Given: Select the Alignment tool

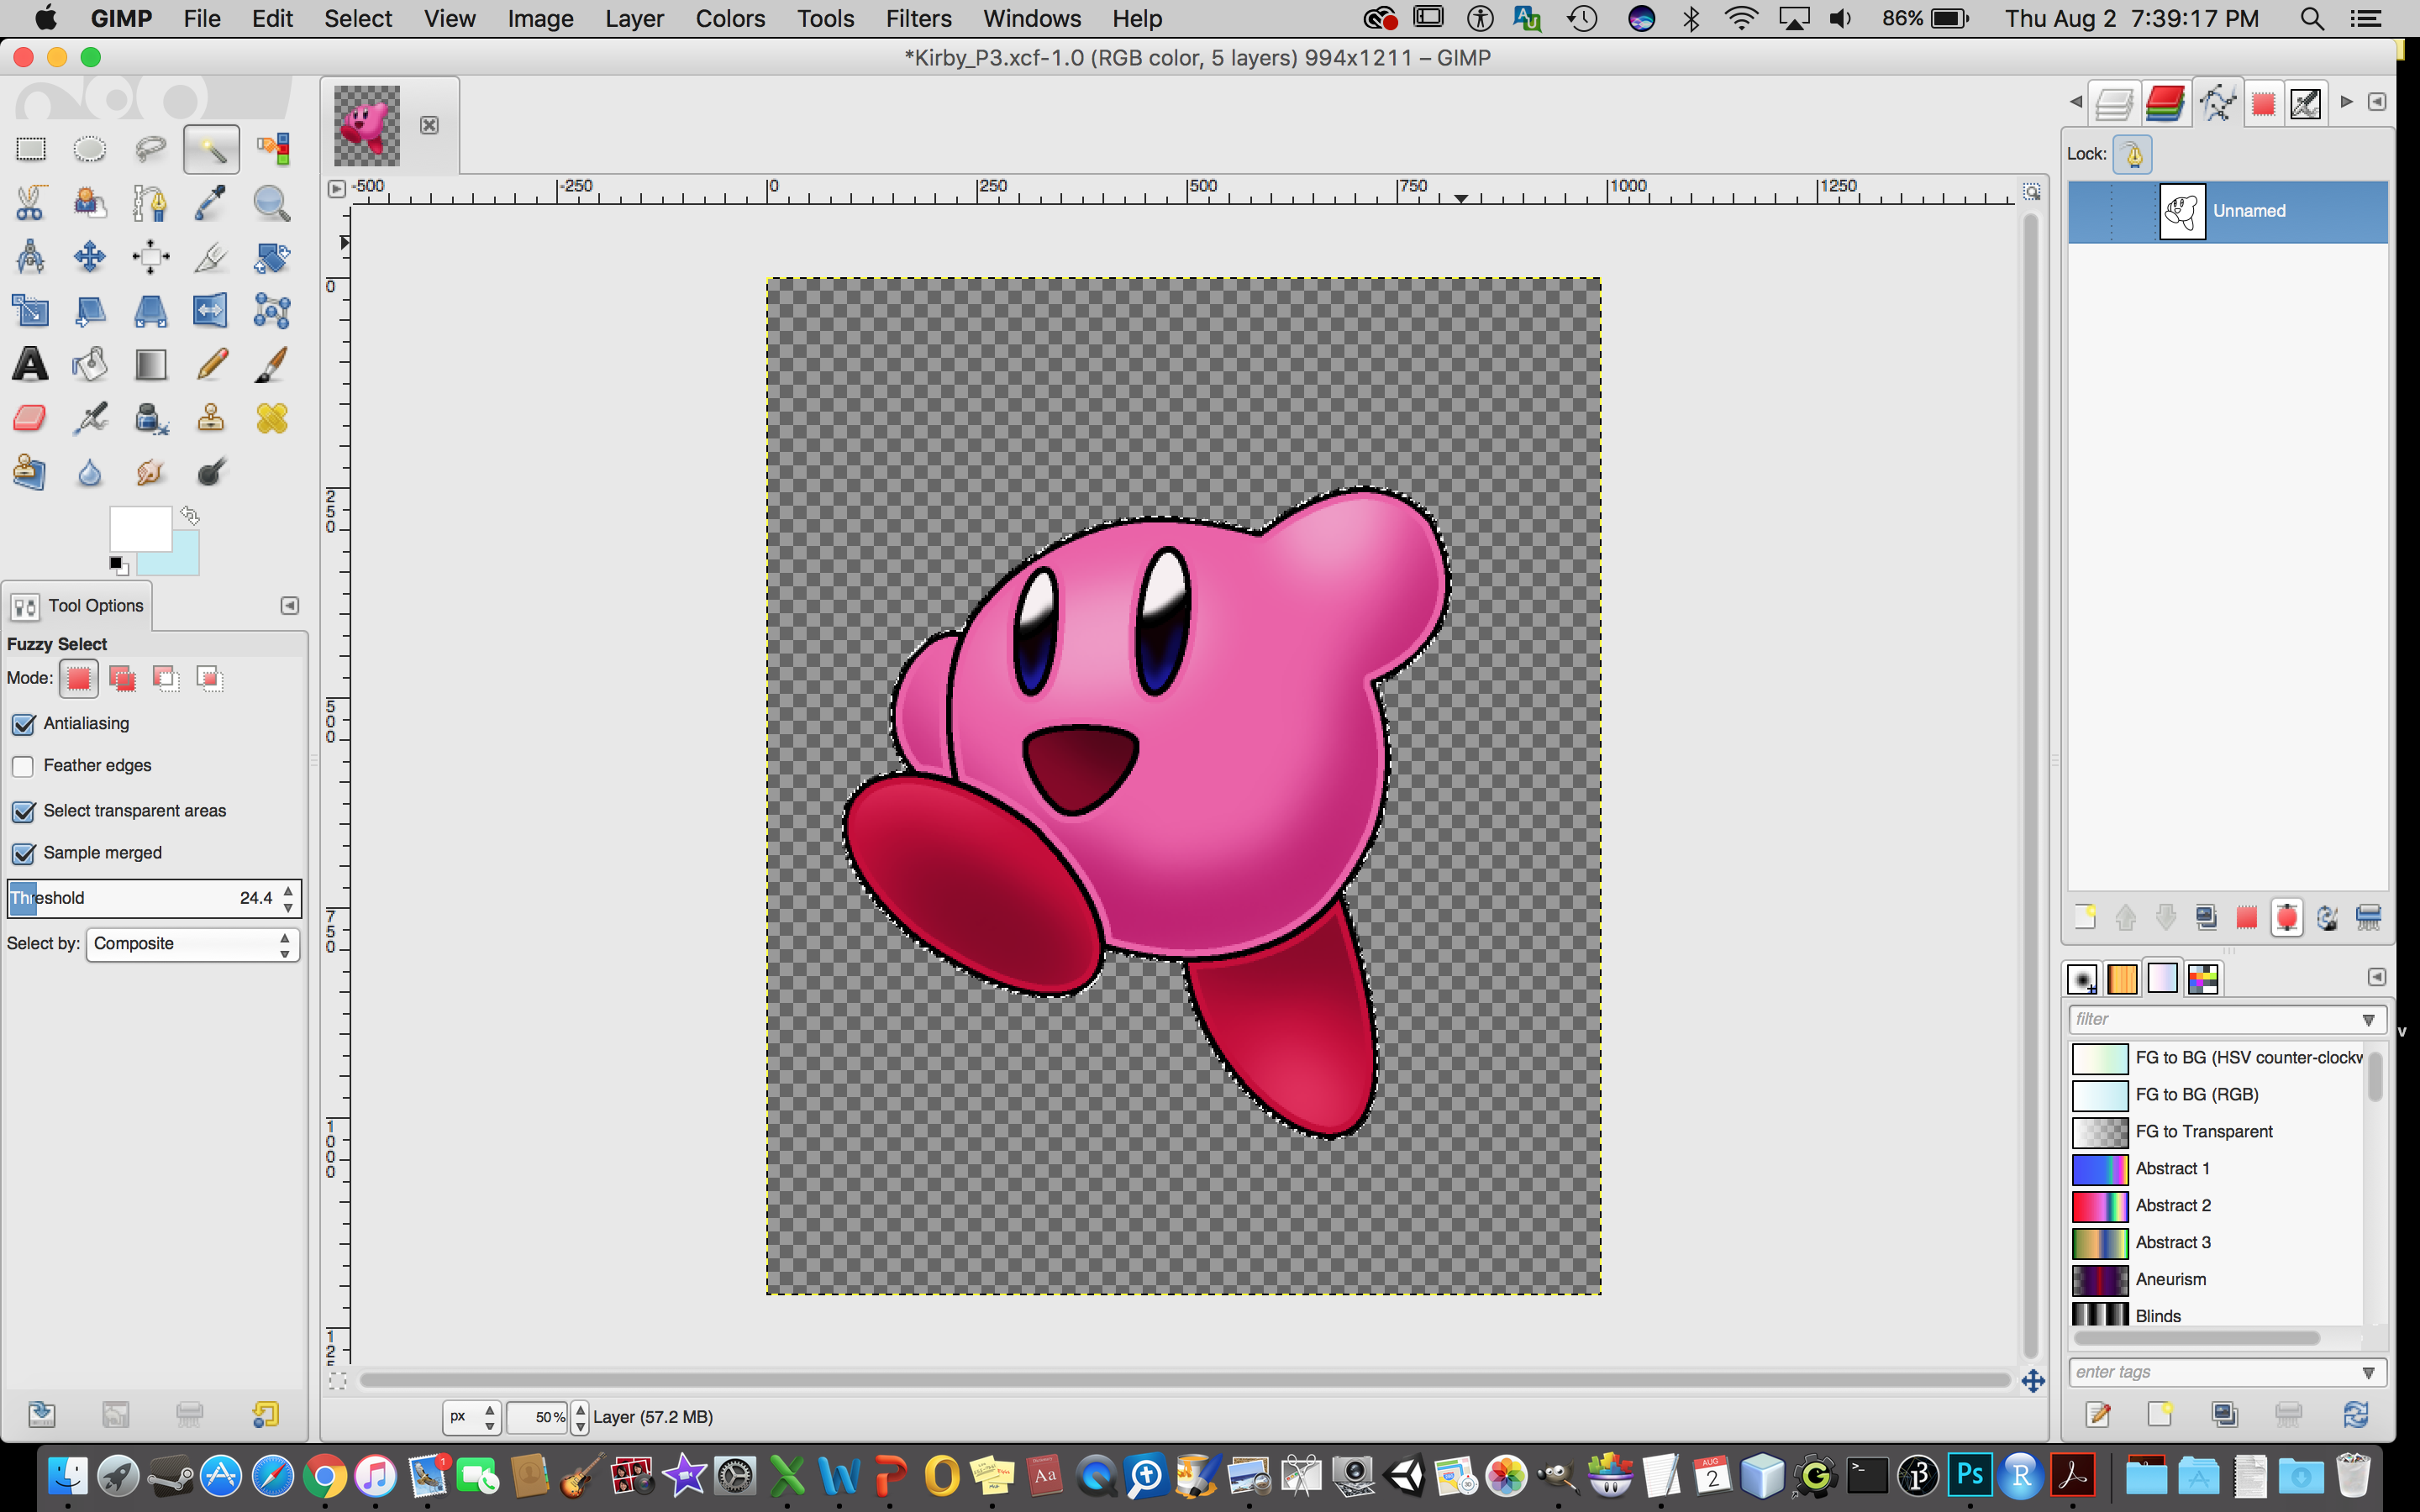Looking at the screenshot, I should point(150,257).
